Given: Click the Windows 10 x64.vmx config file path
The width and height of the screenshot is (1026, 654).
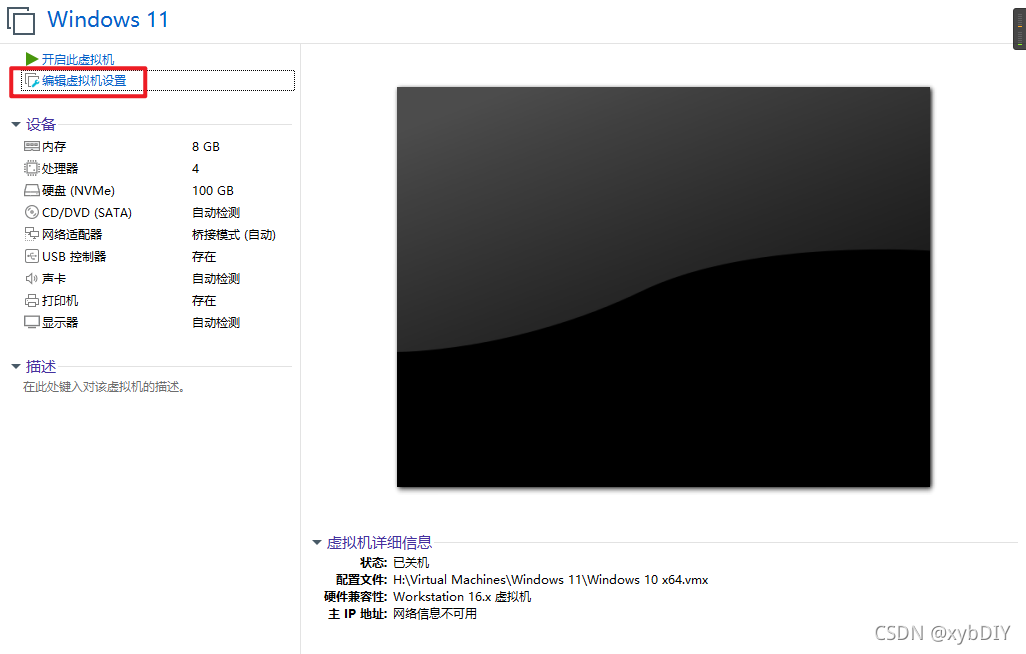Looking at the screenshot, I should [x=550, y=579].
